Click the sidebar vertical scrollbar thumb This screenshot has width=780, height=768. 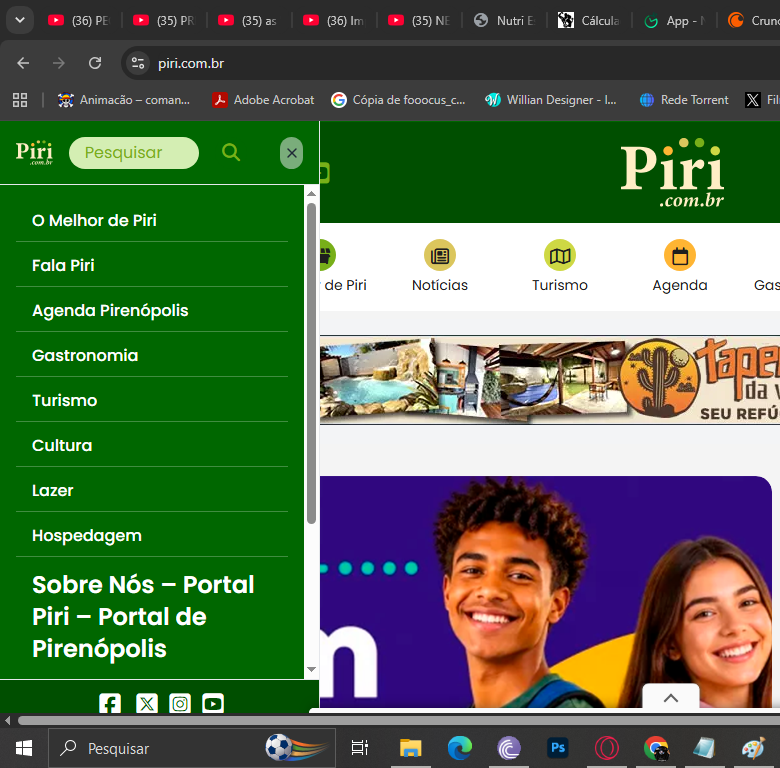point(311,363)
